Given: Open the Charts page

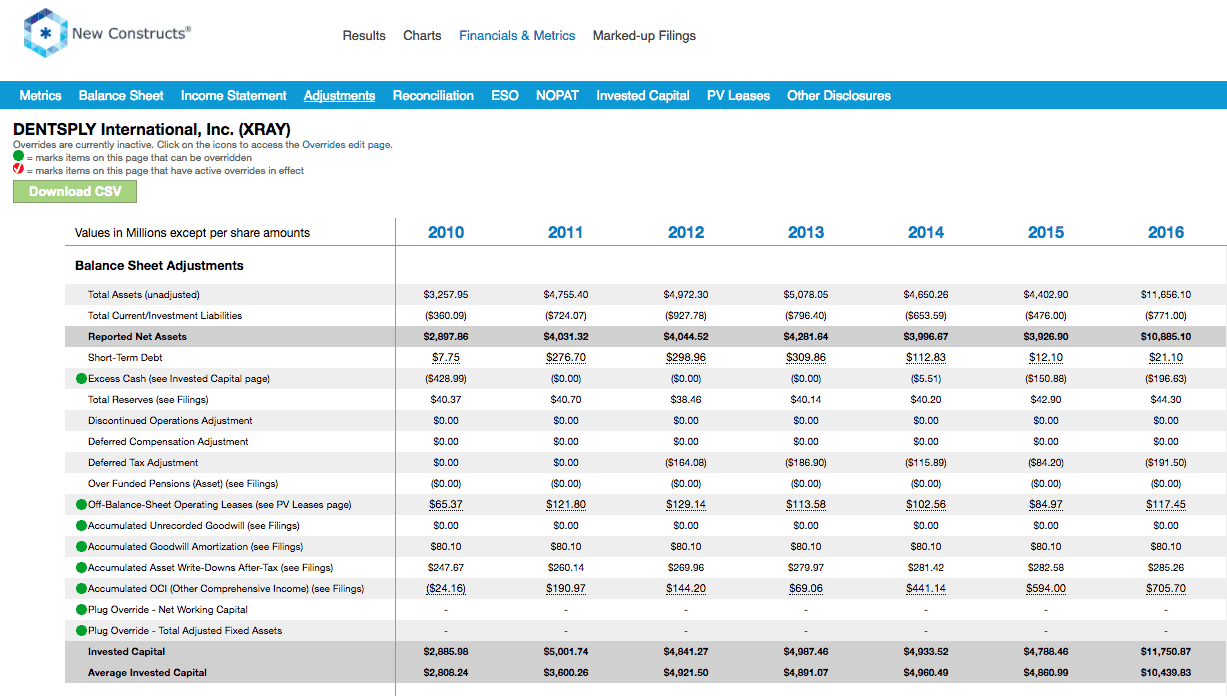Looking at the screenshot, I should click(x=422, y=35).
